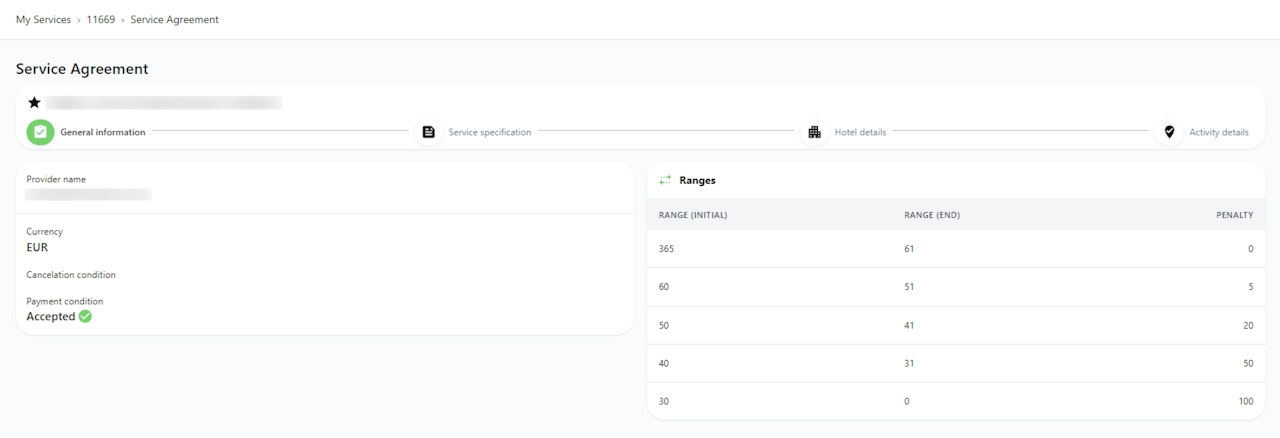Click the Range (End) column header

(x=932, y=215)
